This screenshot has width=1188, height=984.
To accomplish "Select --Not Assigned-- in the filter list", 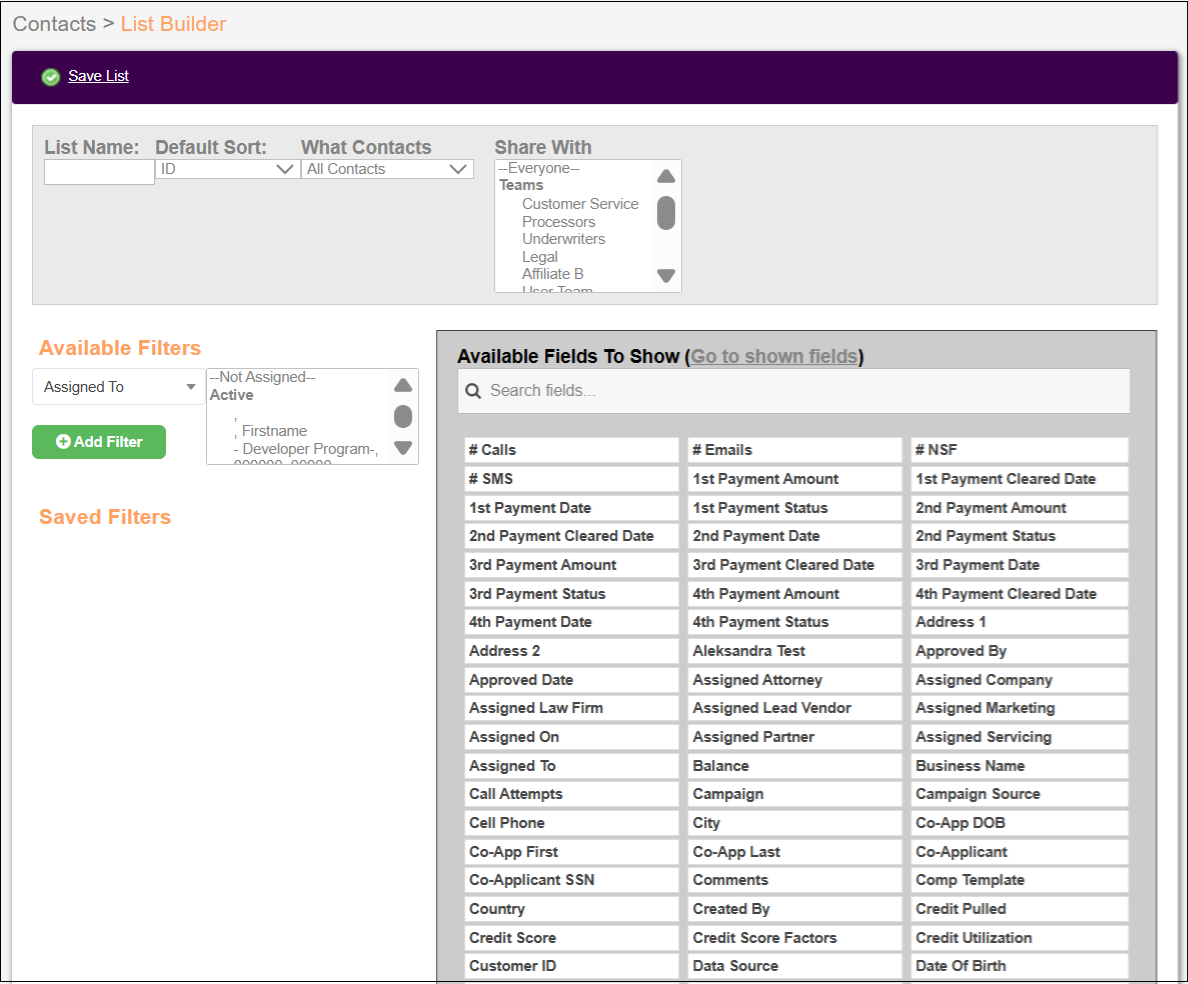I will pyautogui.click(x=262, y=377).
